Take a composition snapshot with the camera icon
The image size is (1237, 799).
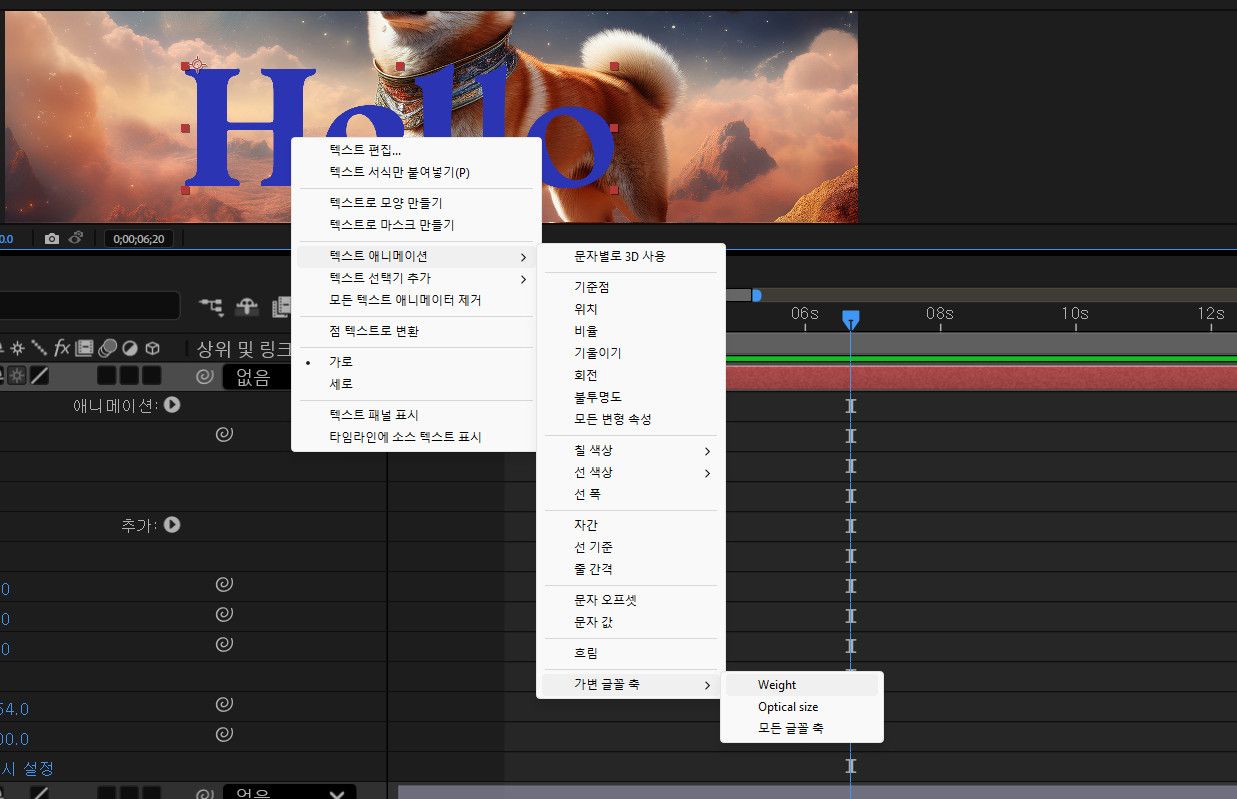coord(52,238)
